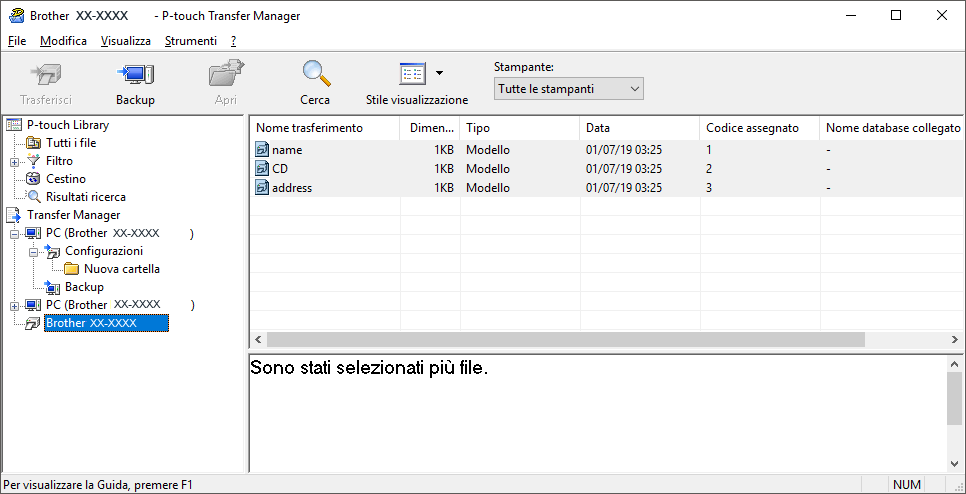Collapse the Configurazioni node
Viewport: 966px width, 494px height.
pos(33,252)
